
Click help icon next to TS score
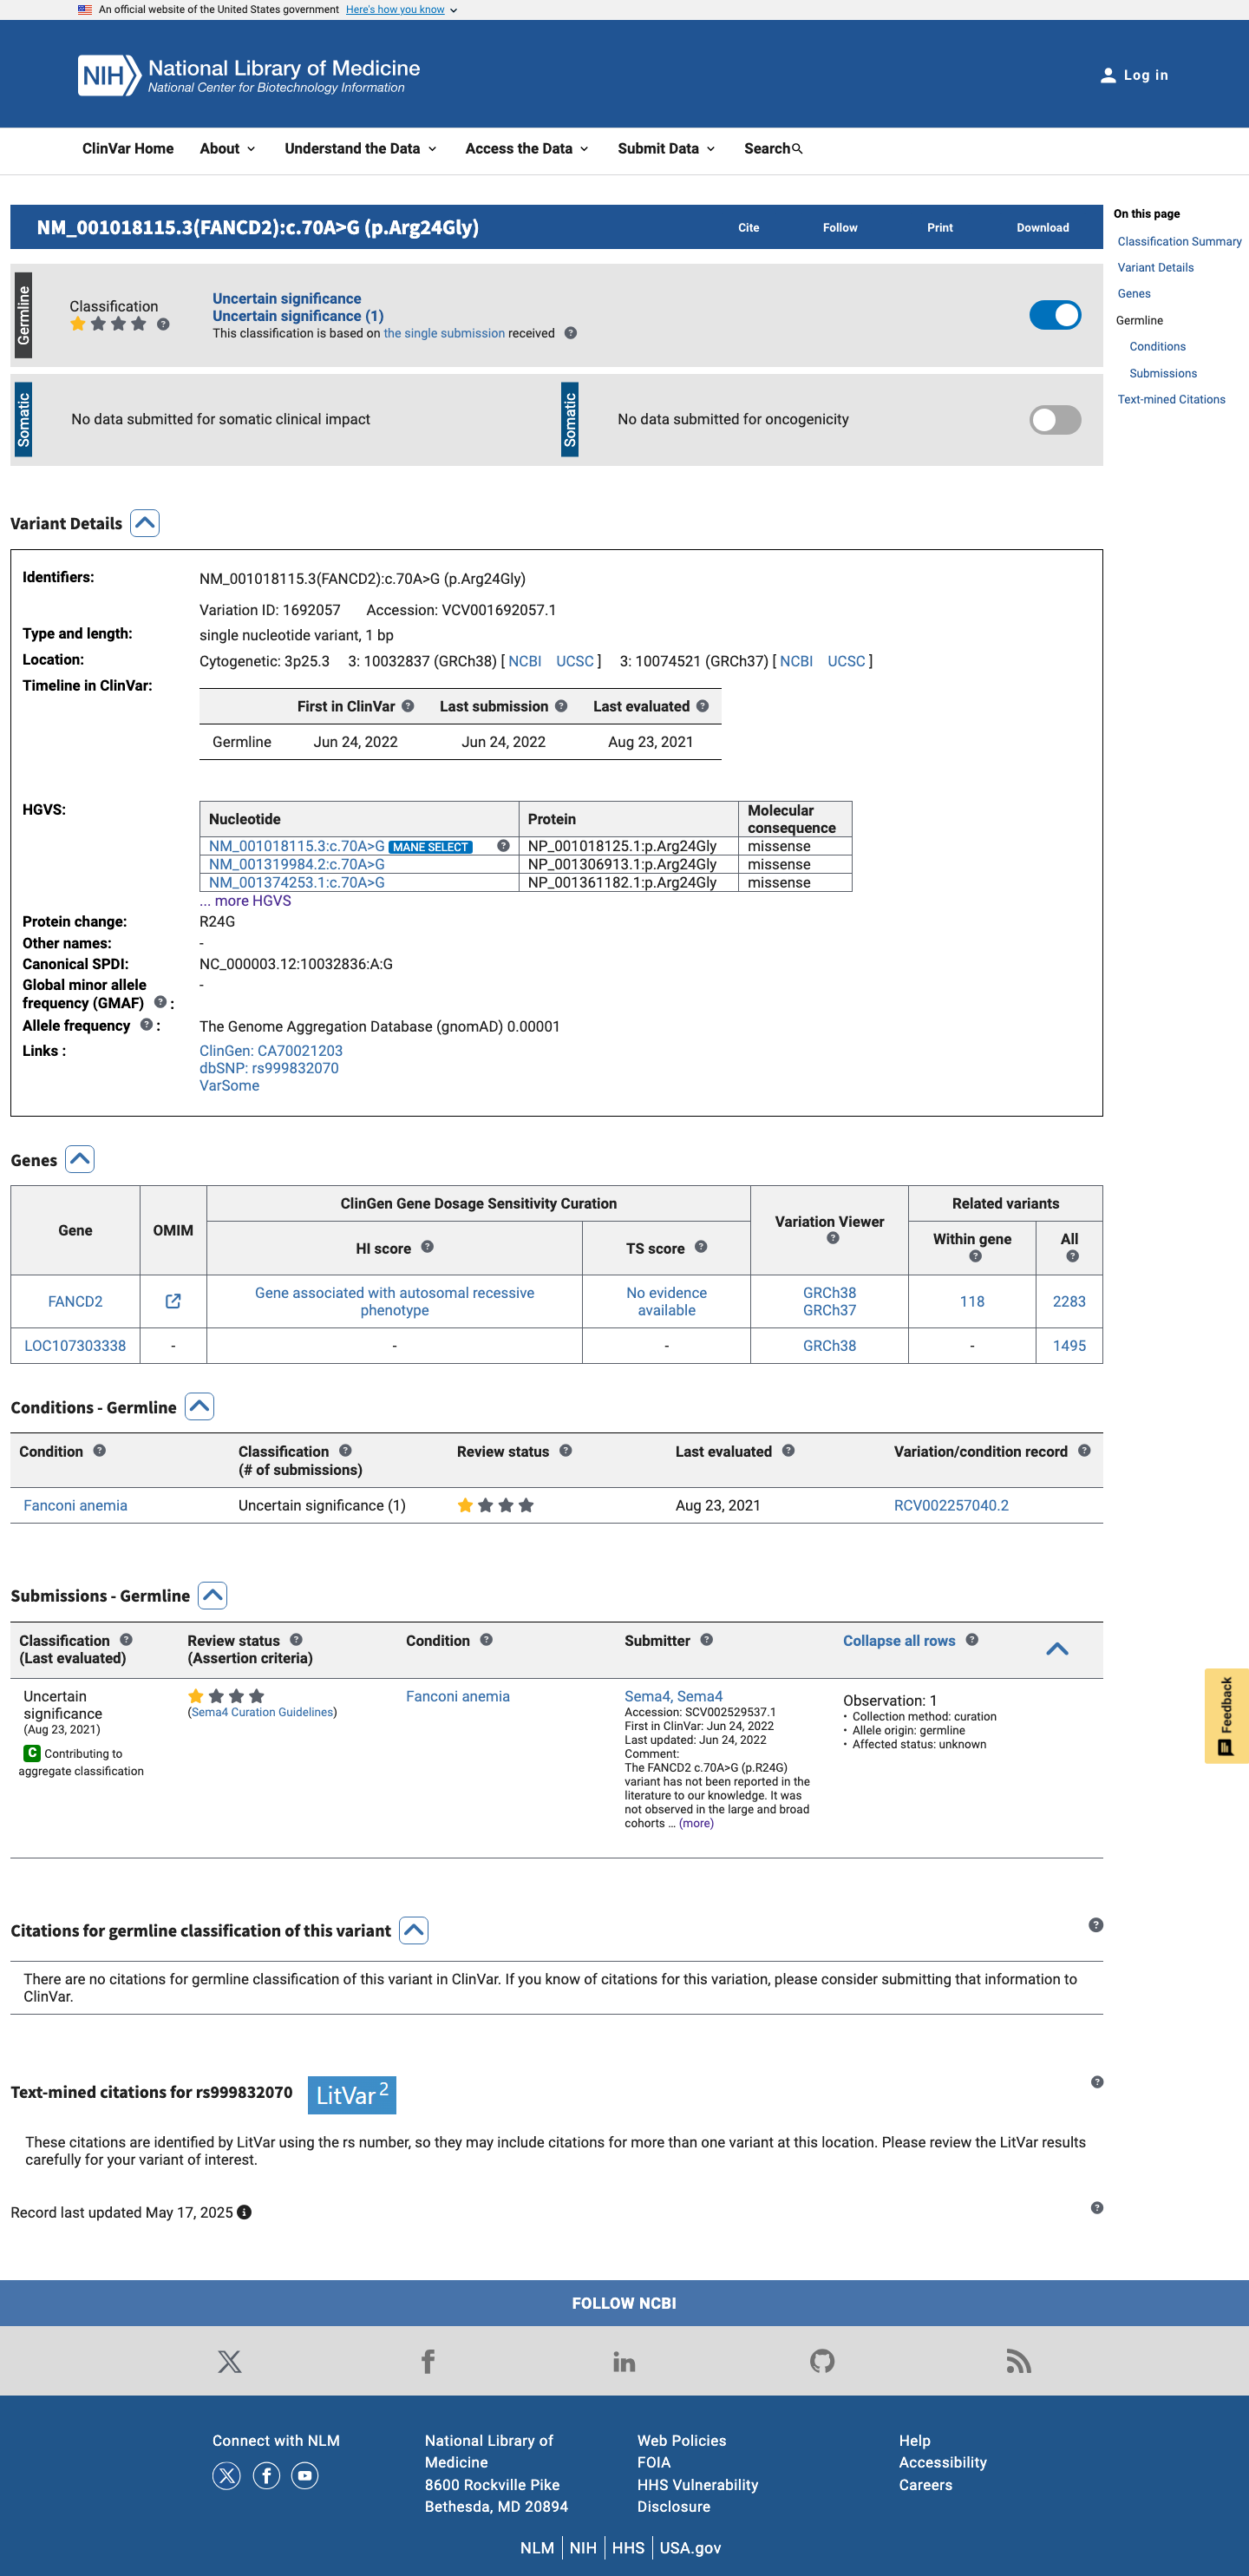pyautogui.click(x=701, y=1247)
